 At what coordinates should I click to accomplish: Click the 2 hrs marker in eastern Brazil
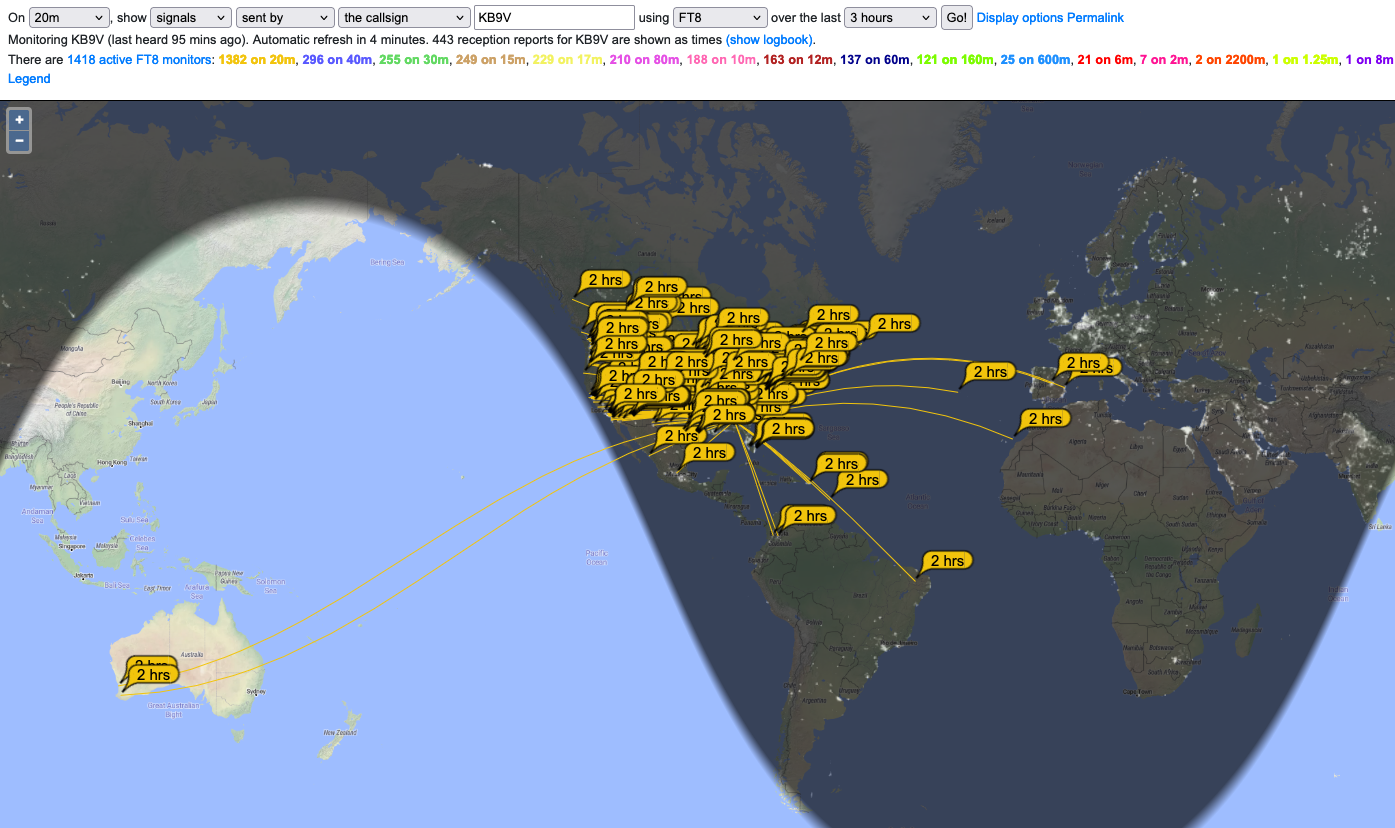click(946, 560)
